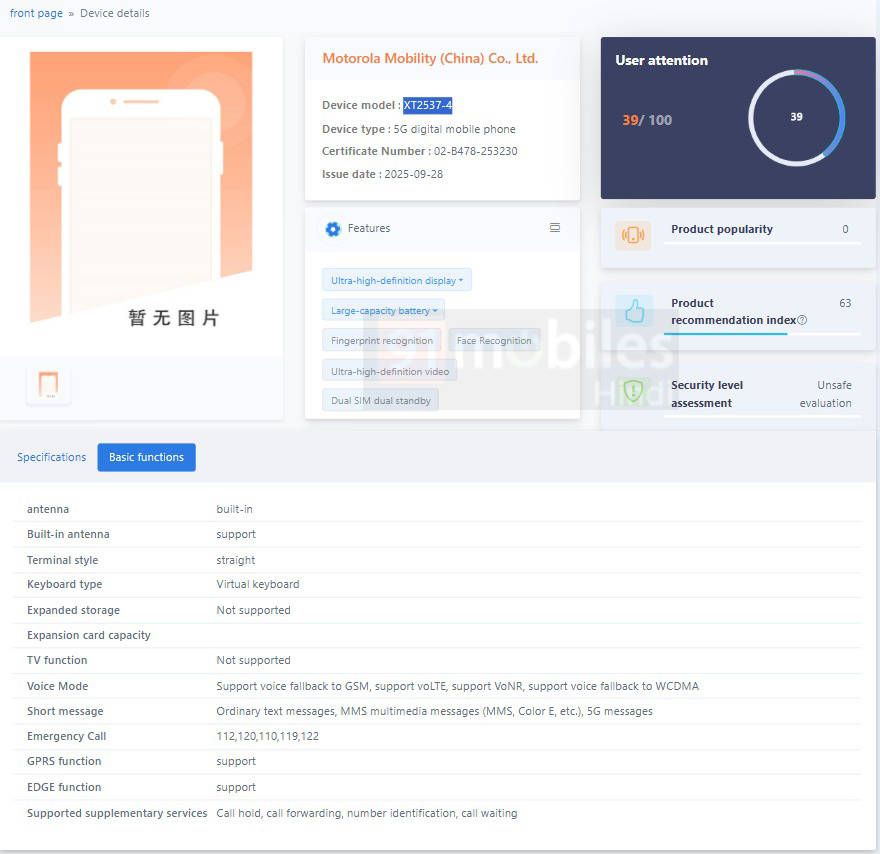Select the Ultra-high-definition video tag
The width and height of the screenshot is (880, 854).
[x=390, y=371]
